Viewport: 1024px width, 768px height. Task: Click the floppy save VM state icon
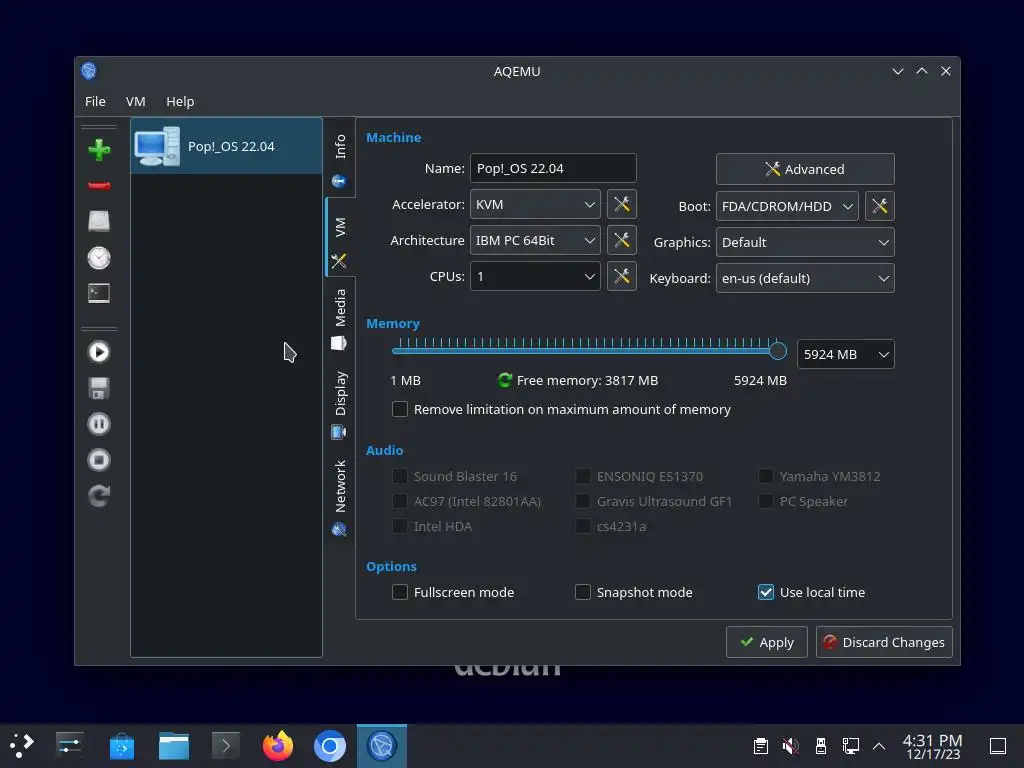pyautogui.click(x=99, y=389)
